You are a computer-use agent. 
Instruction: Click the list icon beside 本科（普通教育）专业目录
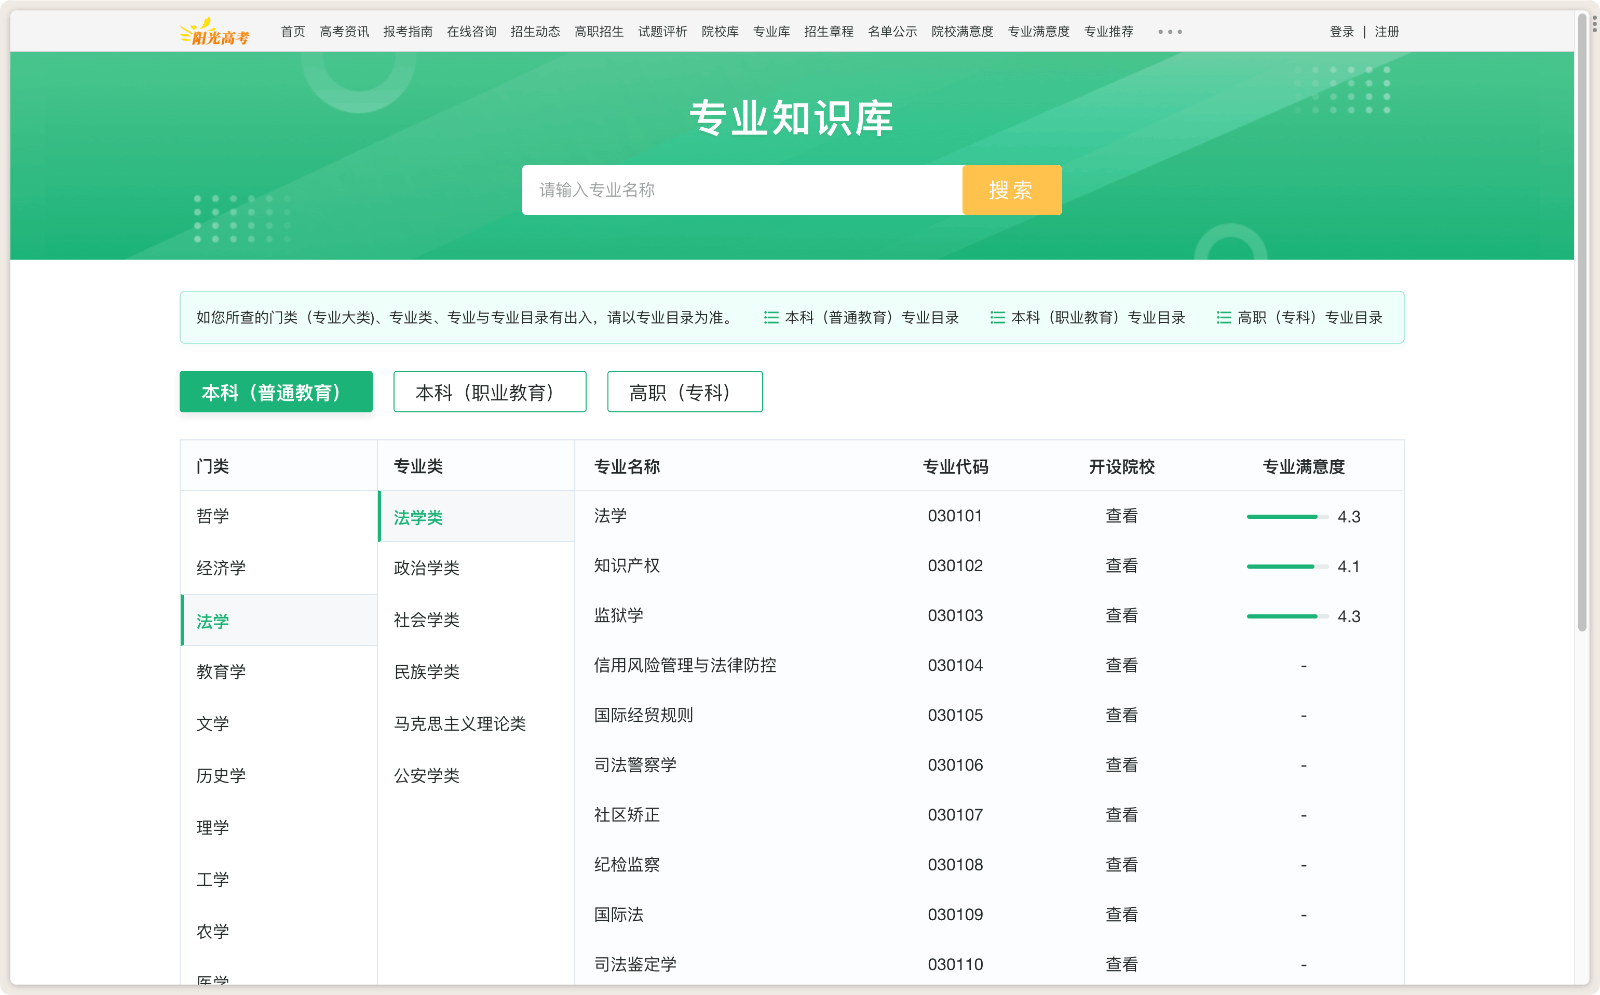point(770,317)
